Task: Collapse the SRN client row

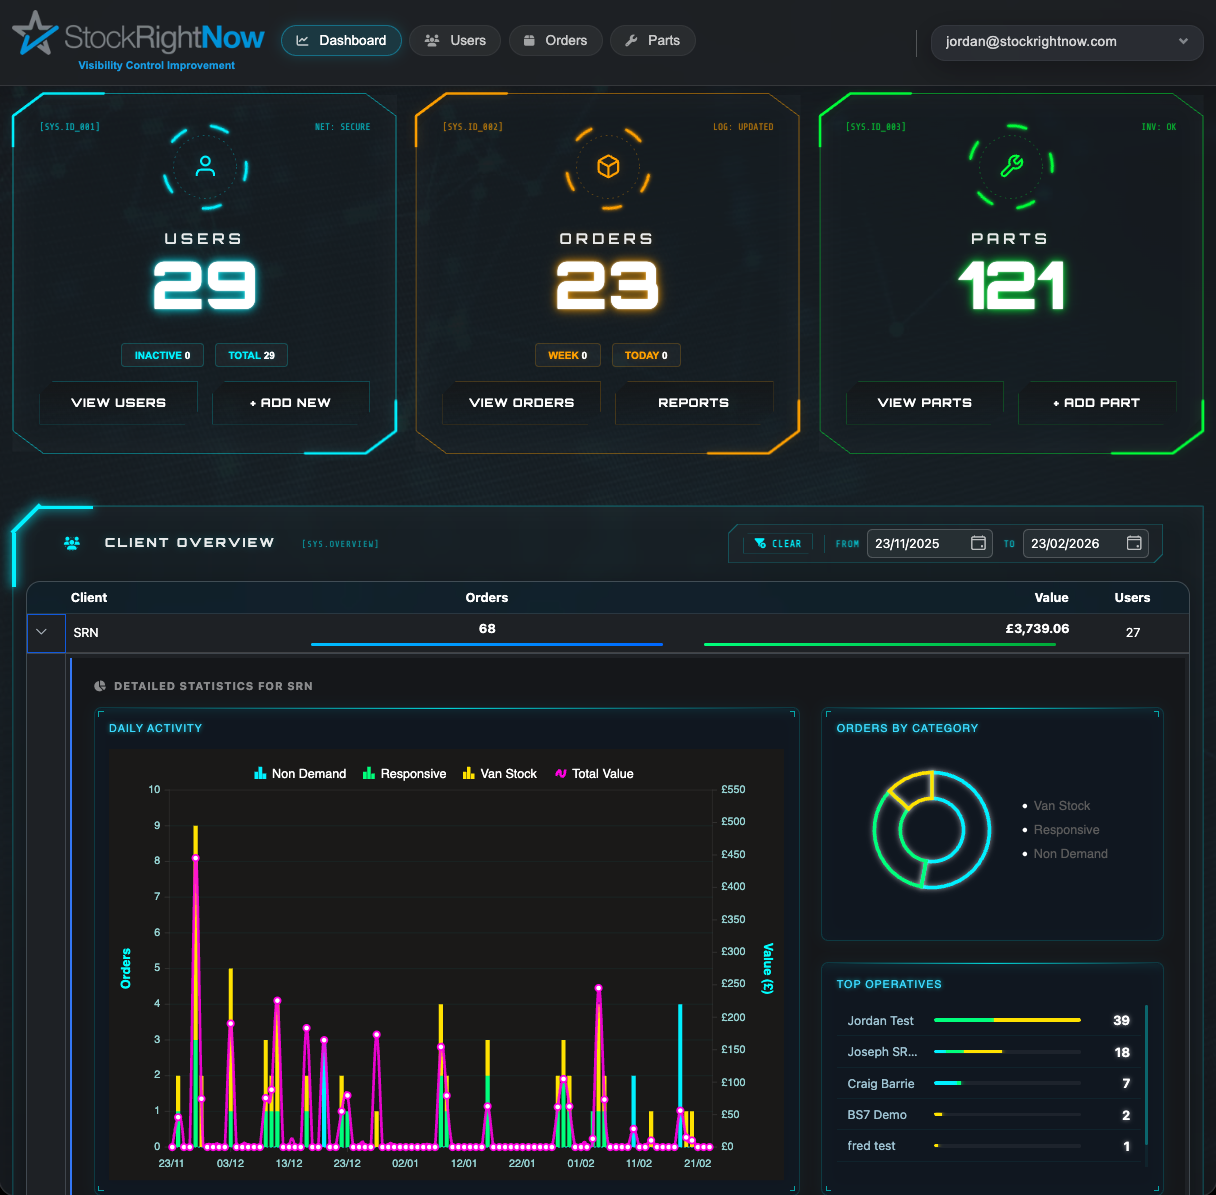Action: (44, 632)
